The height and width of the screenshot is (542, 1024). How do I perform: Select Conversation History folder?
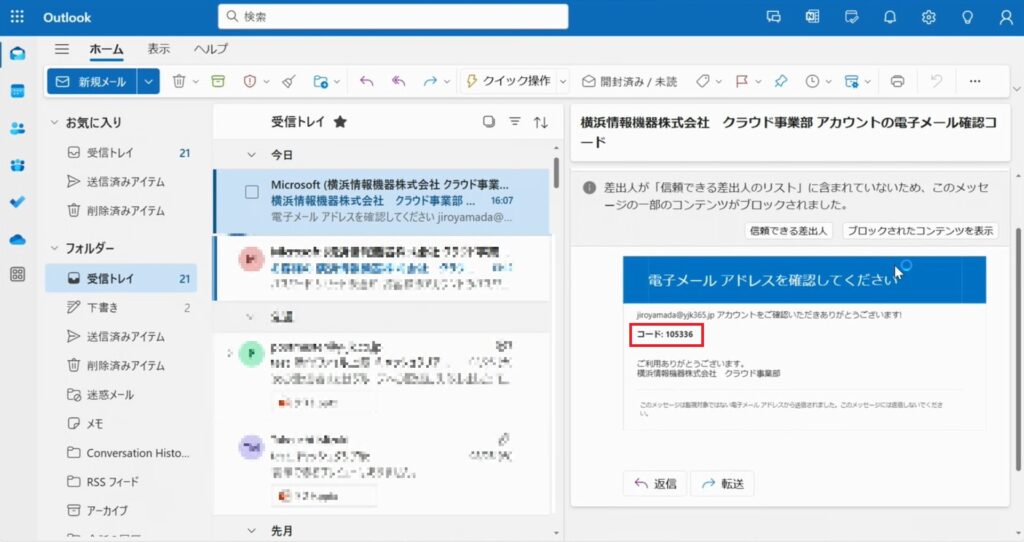[121, 453]
